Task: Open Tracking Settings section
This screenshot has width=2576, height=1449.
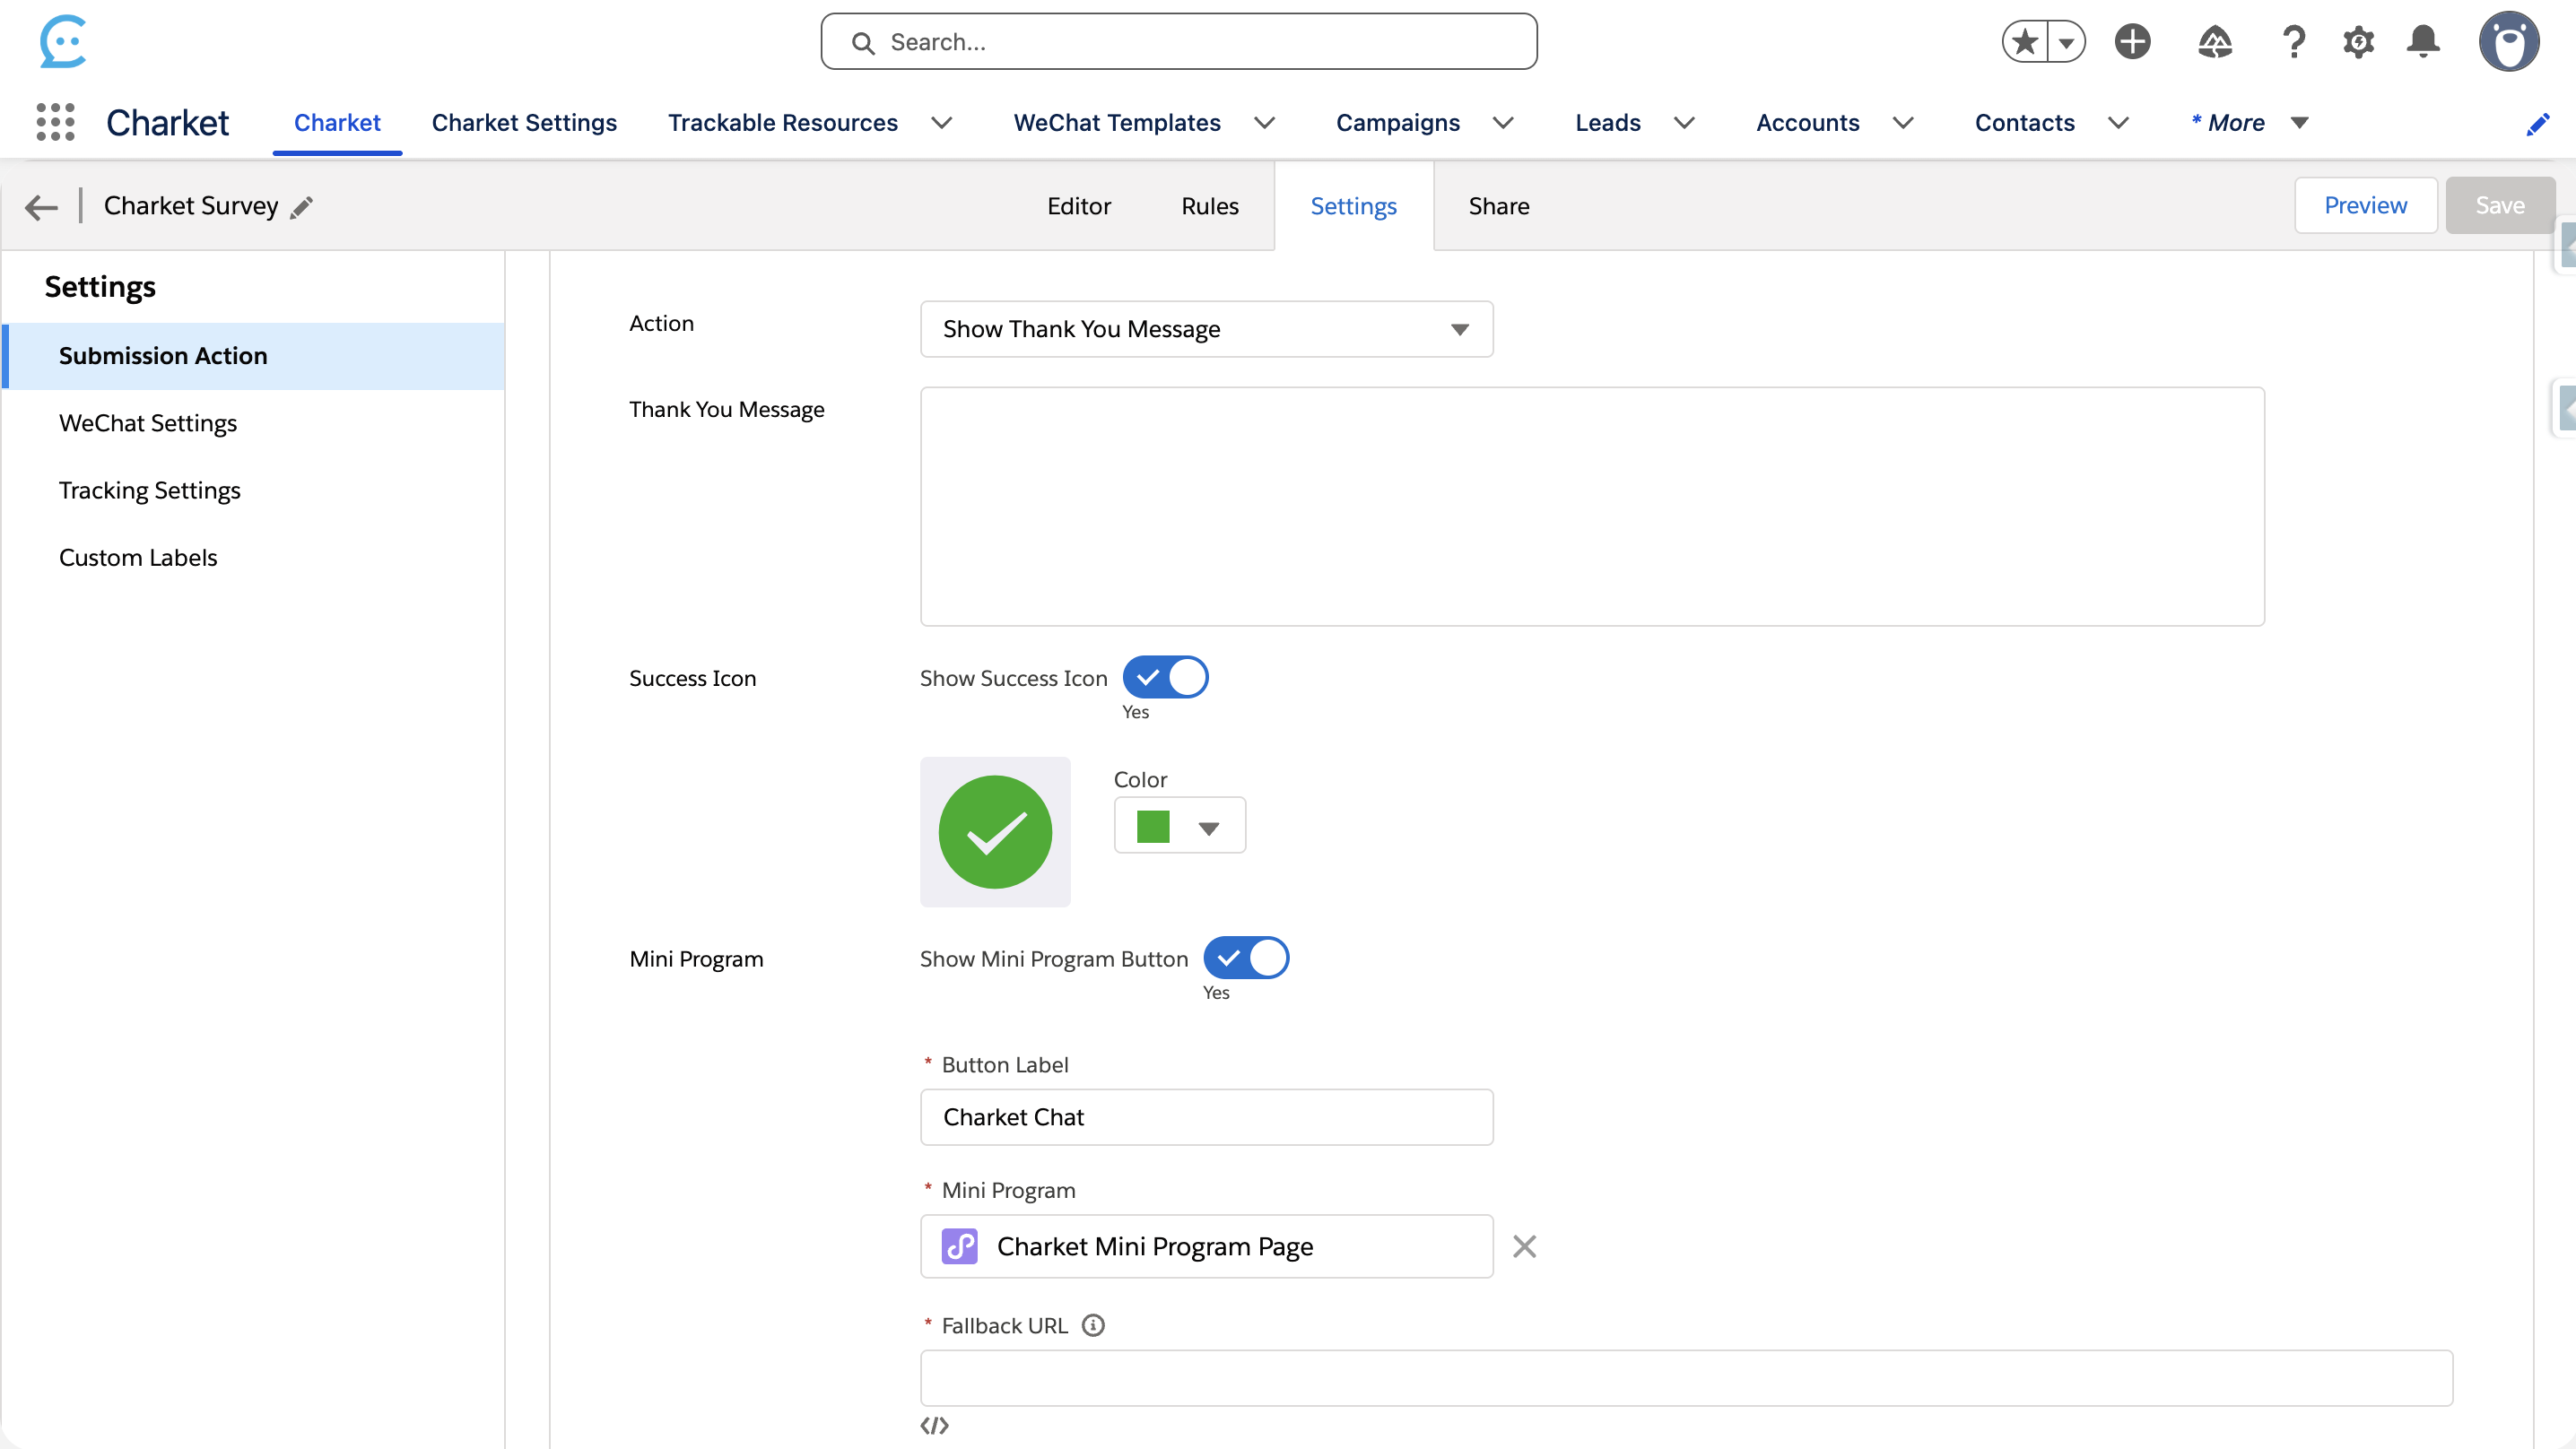Action: click(x=254, y=490)
